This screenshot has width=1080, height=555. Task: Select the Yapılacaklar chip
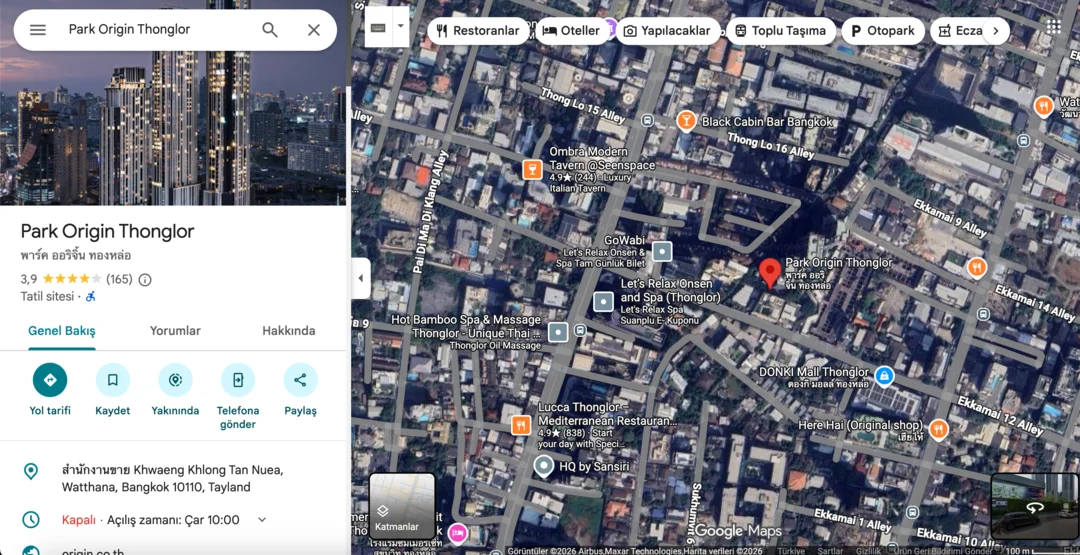667,31
